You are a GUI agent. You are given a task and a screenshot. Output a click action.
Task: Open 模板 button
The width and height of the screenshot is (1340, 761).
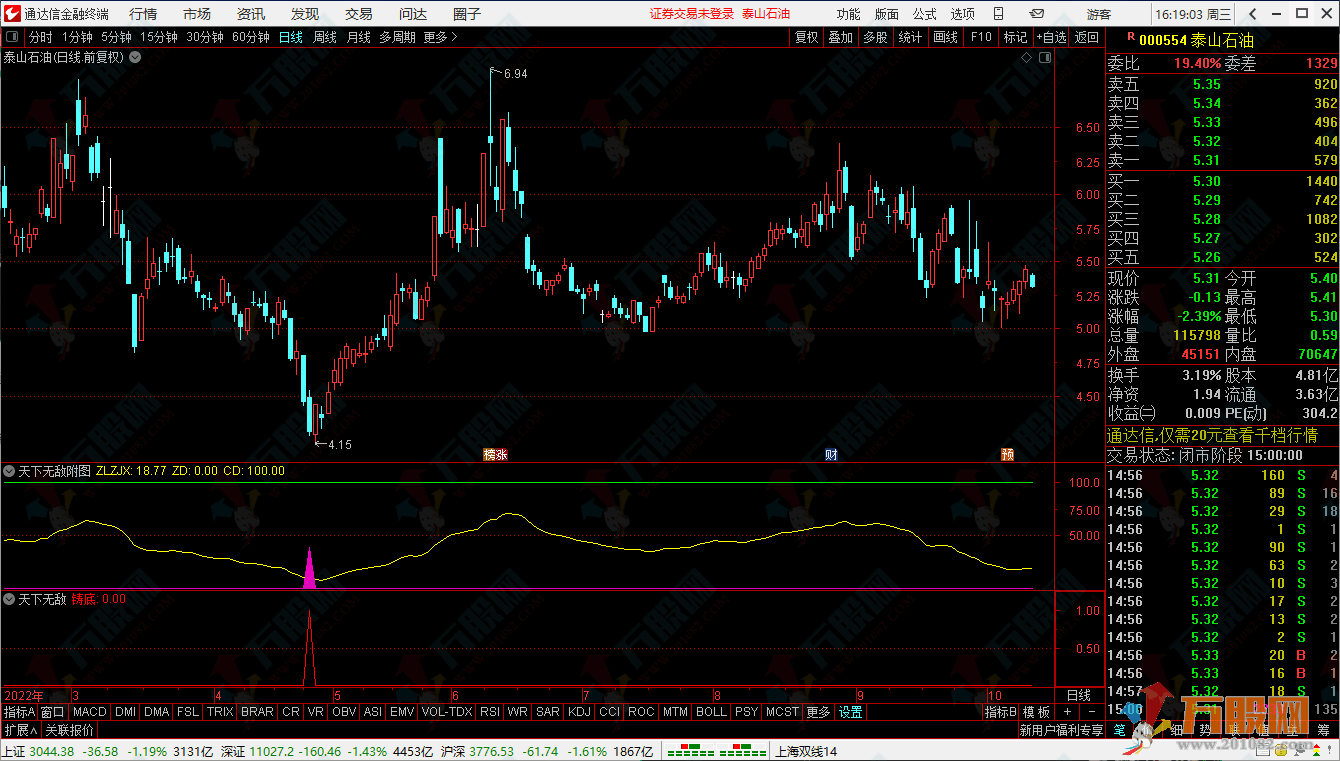(x=1036, y=712)
